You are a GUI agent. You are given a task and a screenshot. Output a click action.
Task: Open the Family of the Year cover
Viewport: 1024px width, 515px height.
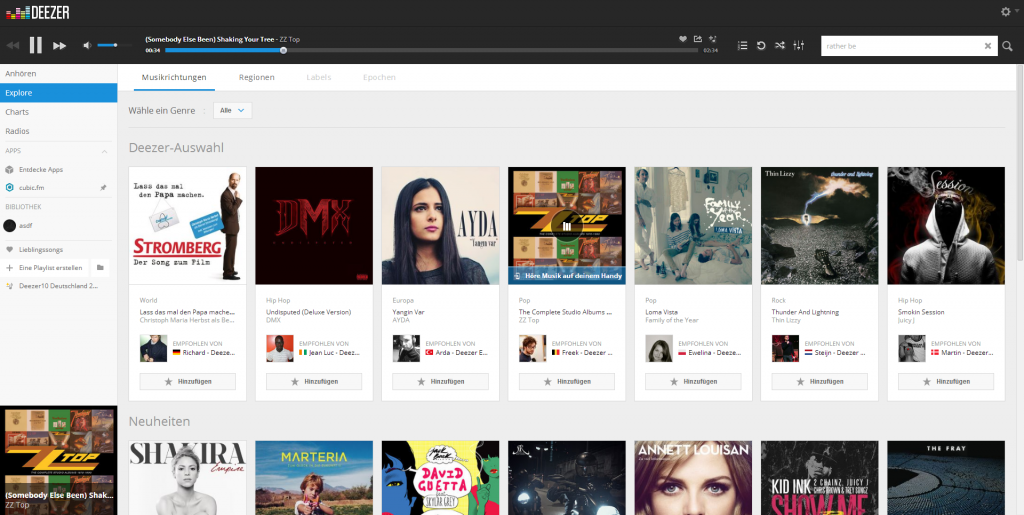tap(693, 225)
